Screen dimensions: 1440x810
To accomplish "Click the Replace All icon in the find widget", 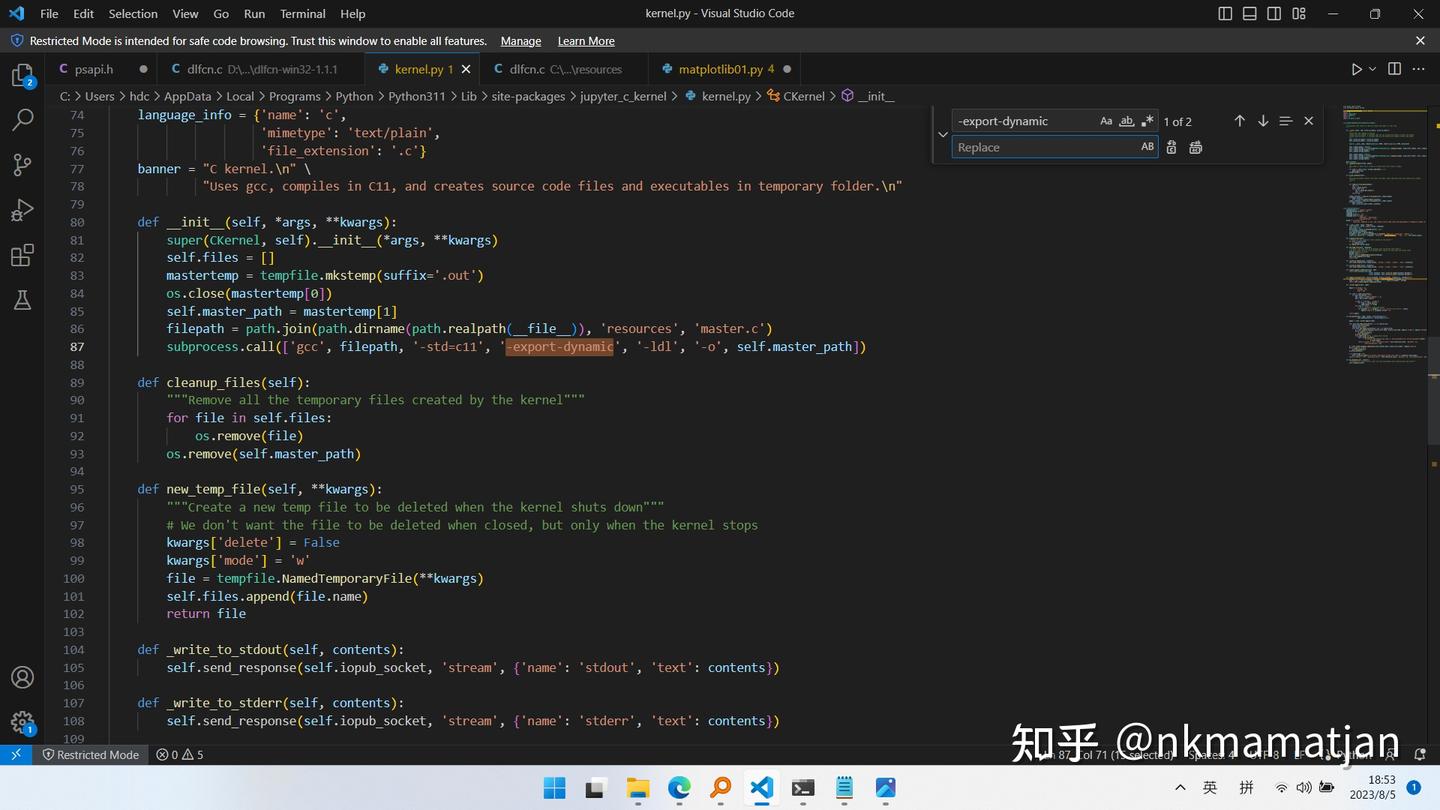I will pyautogui.click(x=1195, y=147).
